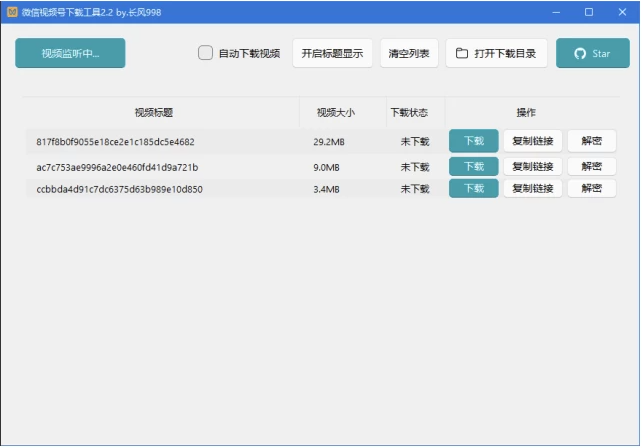Turn on title display

[332, 53]
